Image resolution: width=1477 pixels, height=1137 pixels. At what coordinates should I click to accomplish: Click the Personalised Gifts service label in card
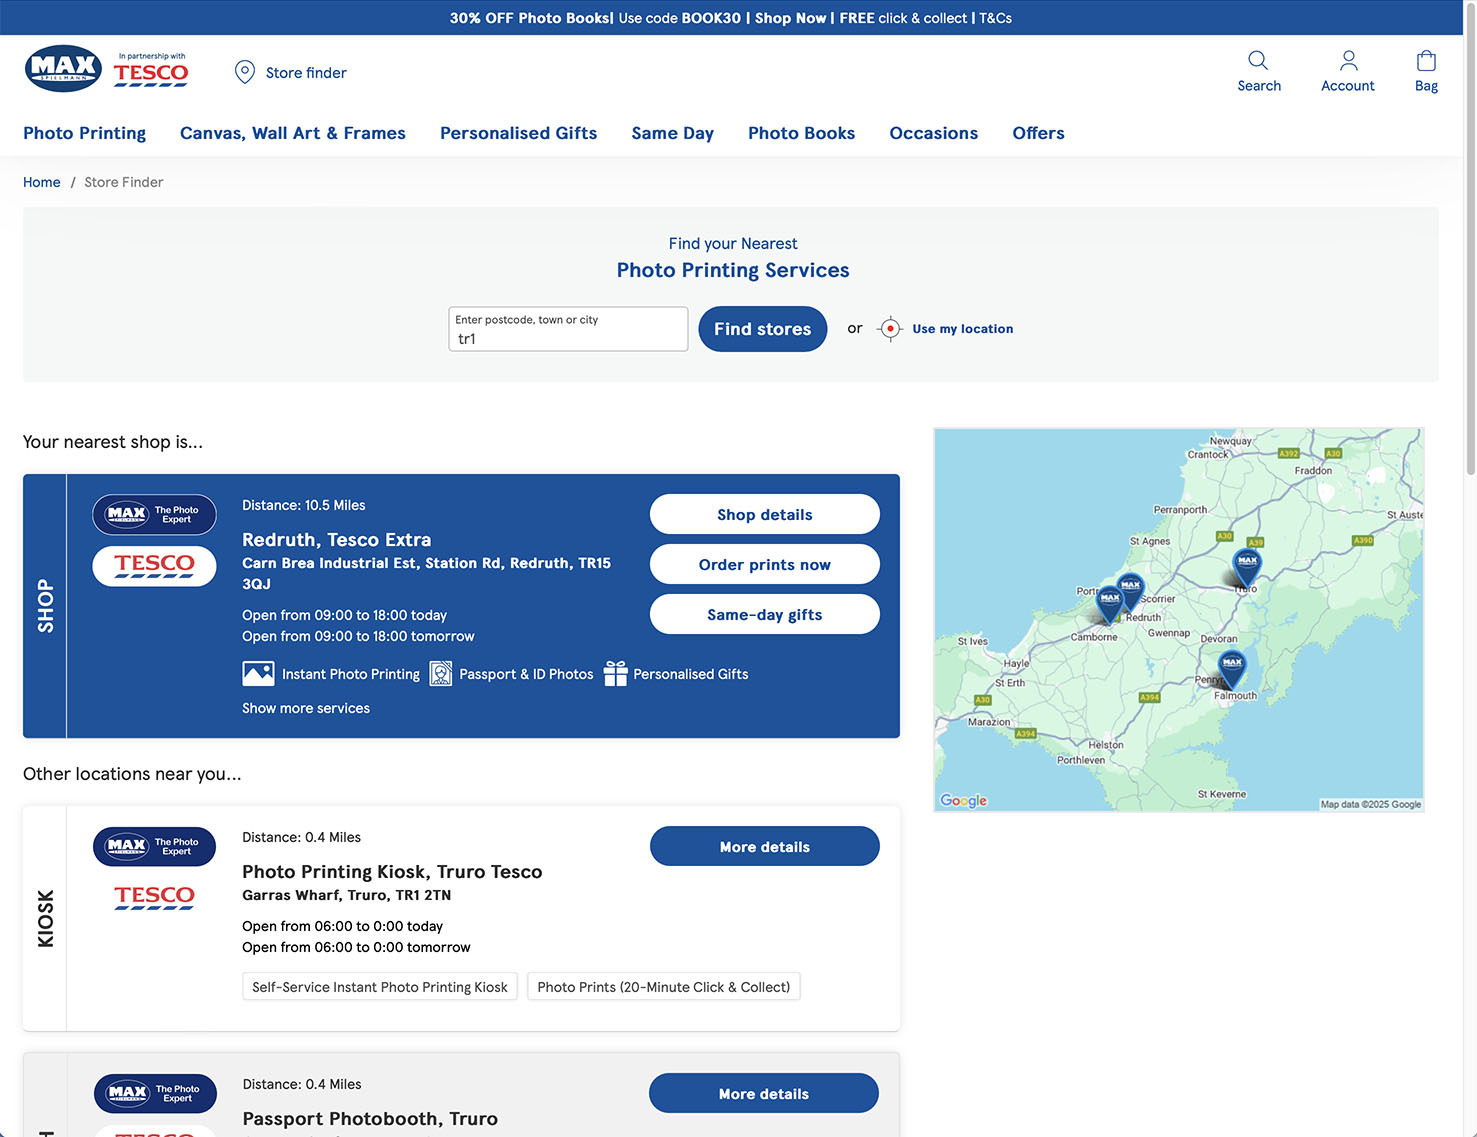click(x=691, y=674)
